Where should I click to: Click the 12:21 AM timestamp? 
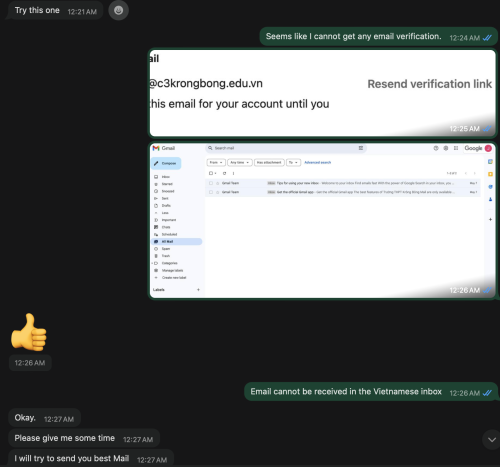click(x=82, y=12)
